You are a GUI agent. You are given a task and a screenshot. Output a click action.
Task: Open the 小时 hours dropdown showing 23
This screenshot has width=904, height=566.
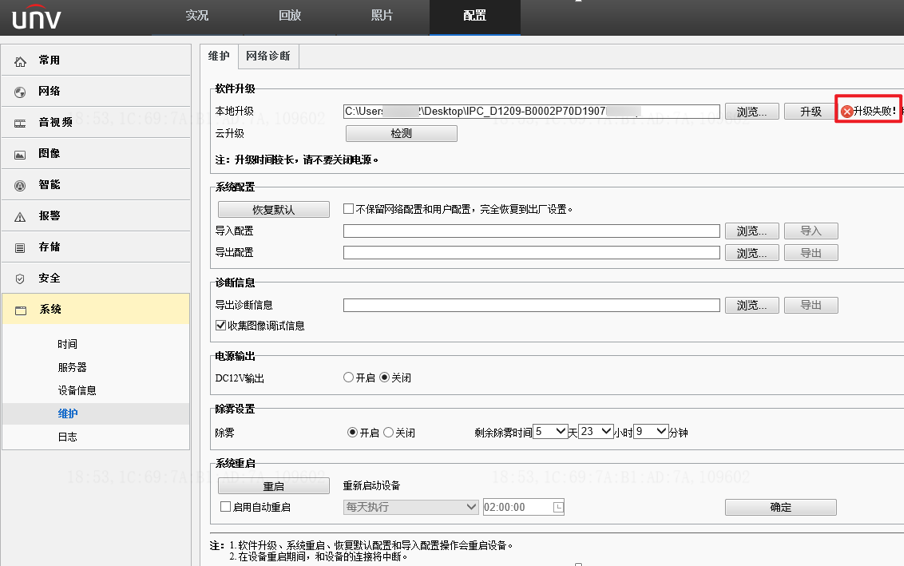pyautogui.click(x=596, y=432)
